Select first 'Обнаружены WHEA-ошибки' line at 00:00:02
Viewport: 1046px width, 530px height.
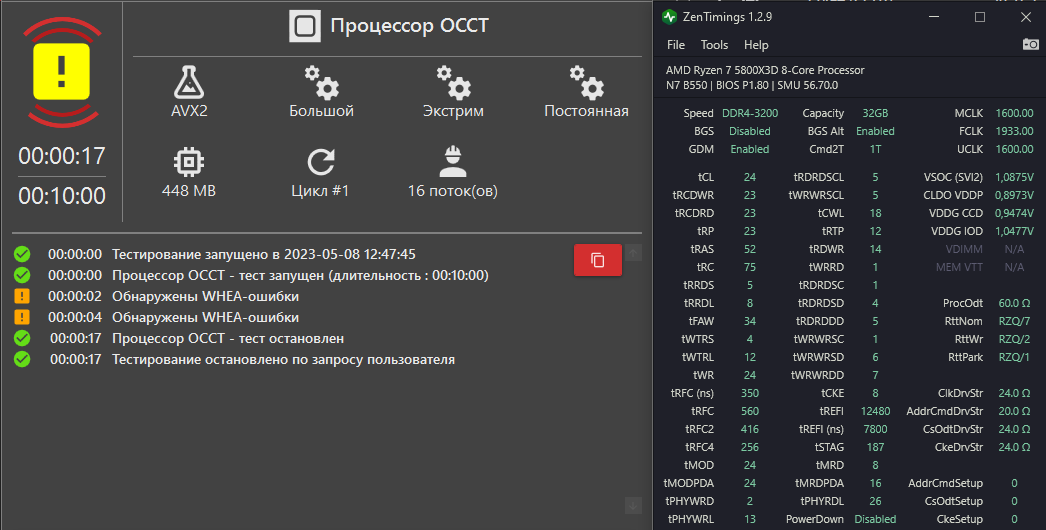(205, 296)
